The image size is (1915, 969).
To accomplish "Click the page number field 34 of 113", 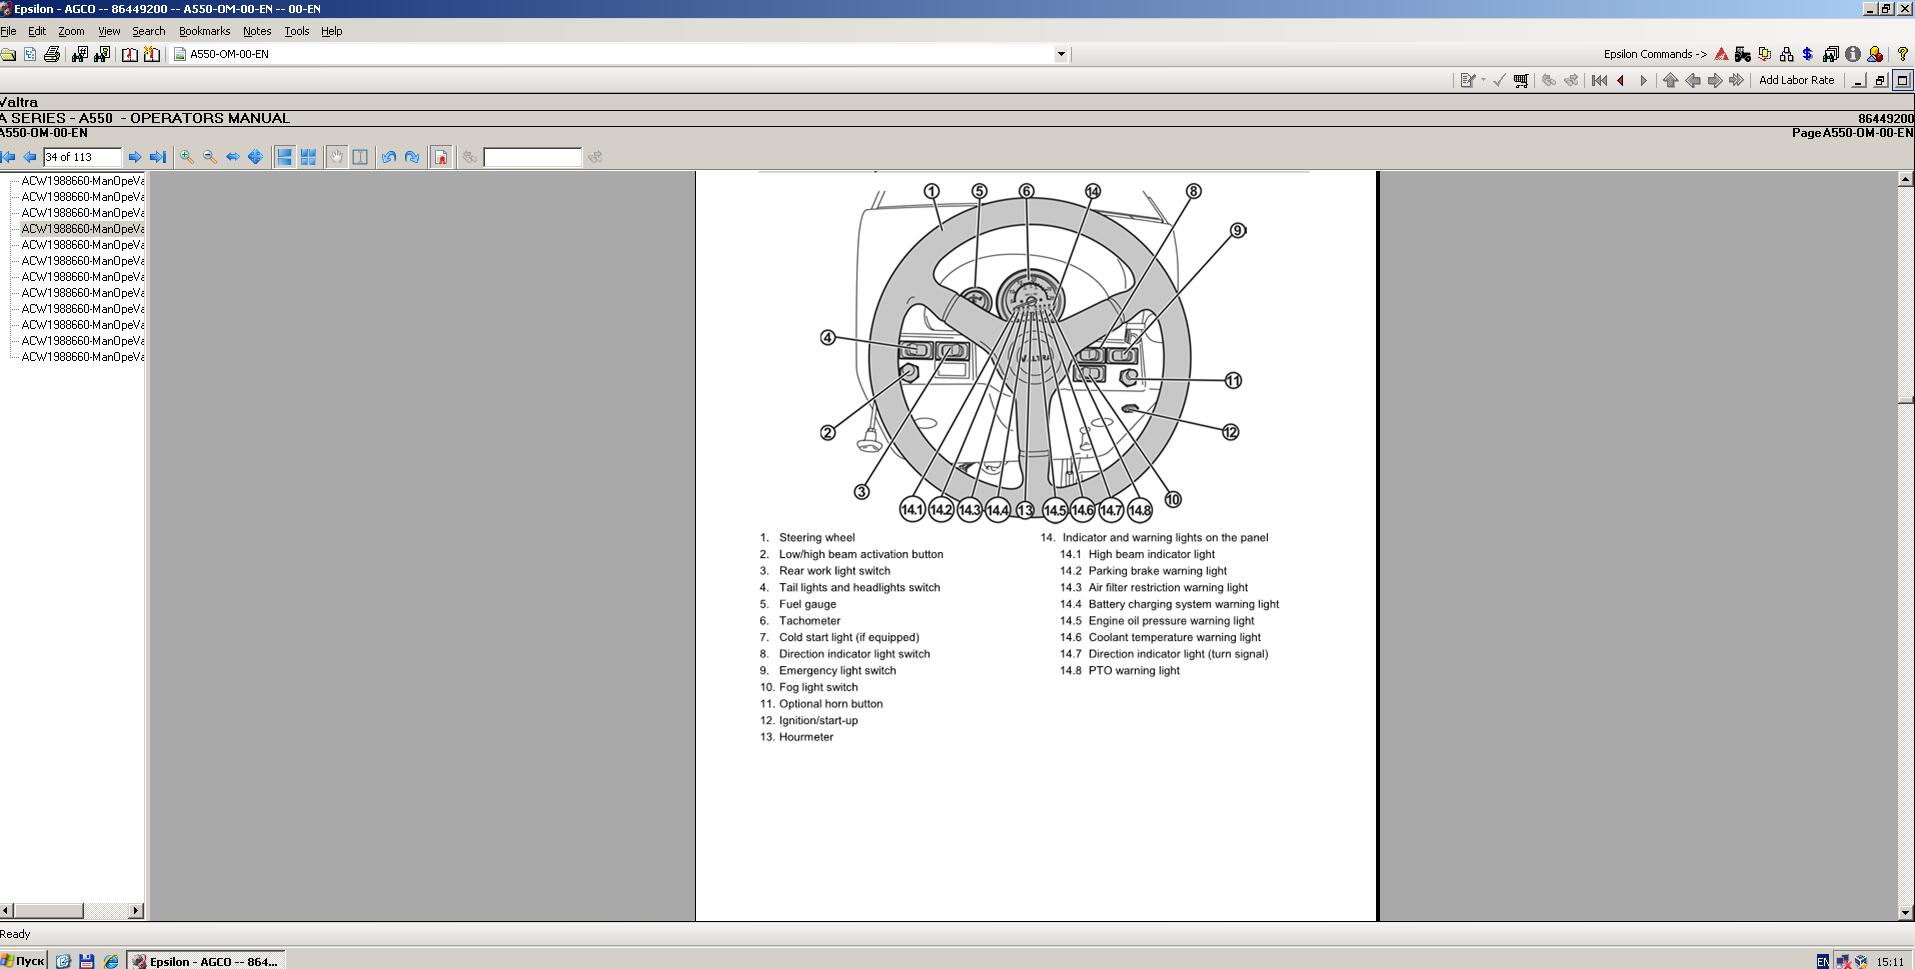I will [82, 157].
